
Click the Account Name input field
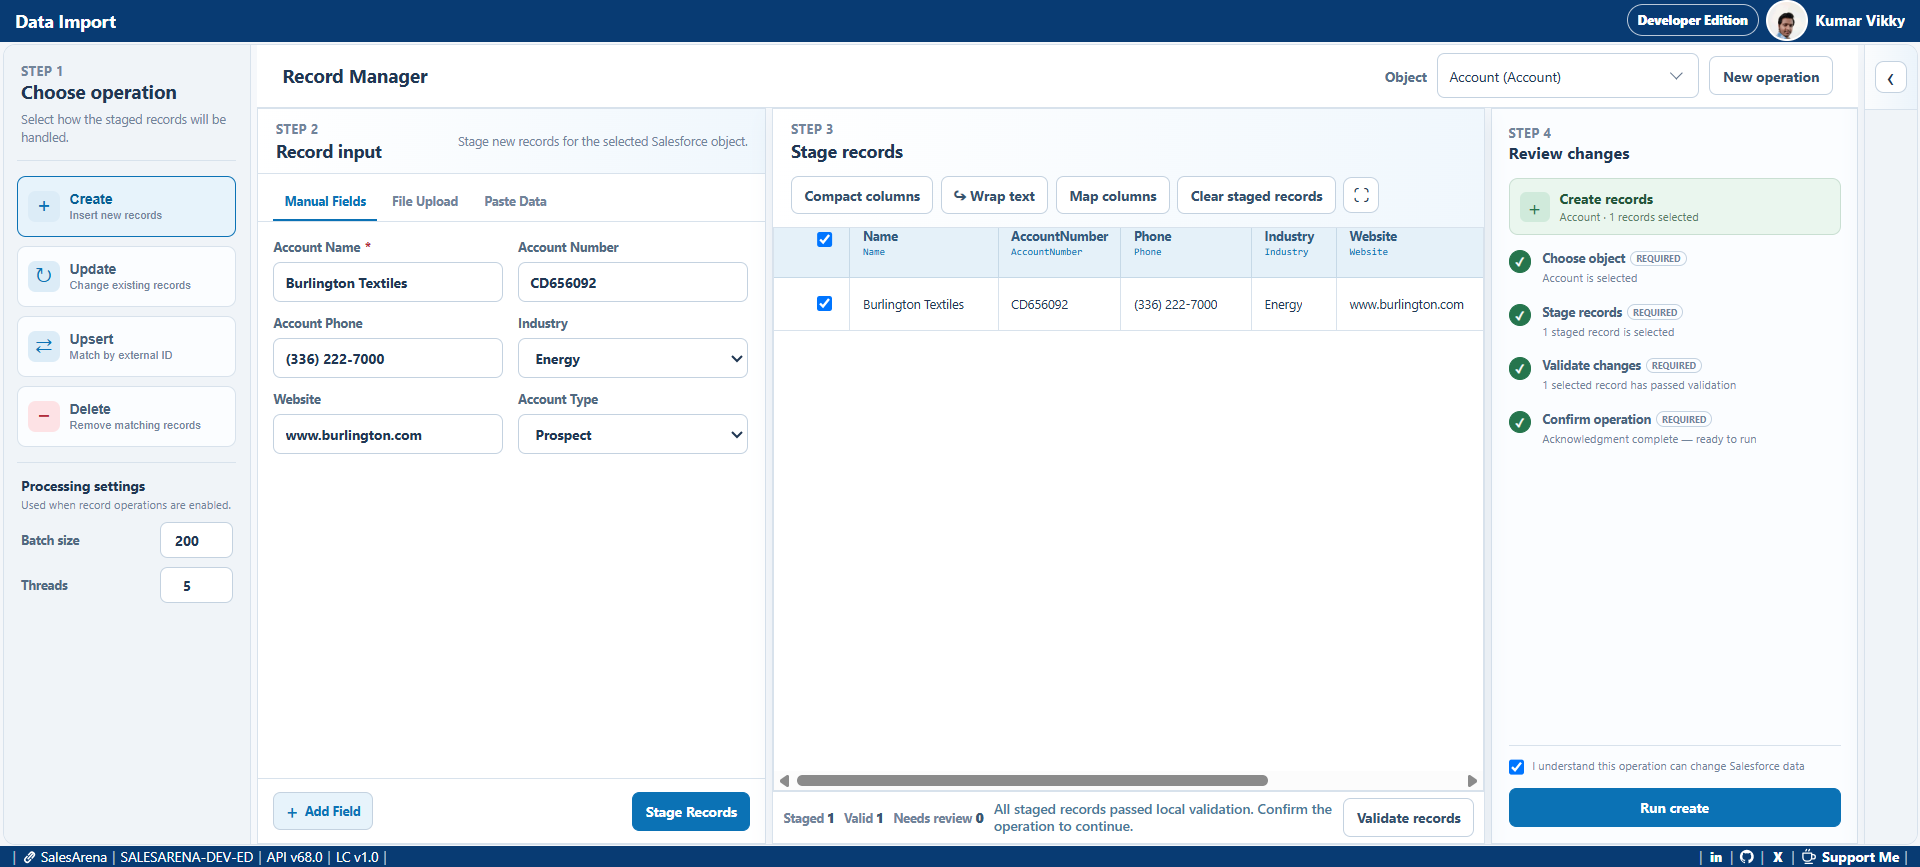pos(388,282)
